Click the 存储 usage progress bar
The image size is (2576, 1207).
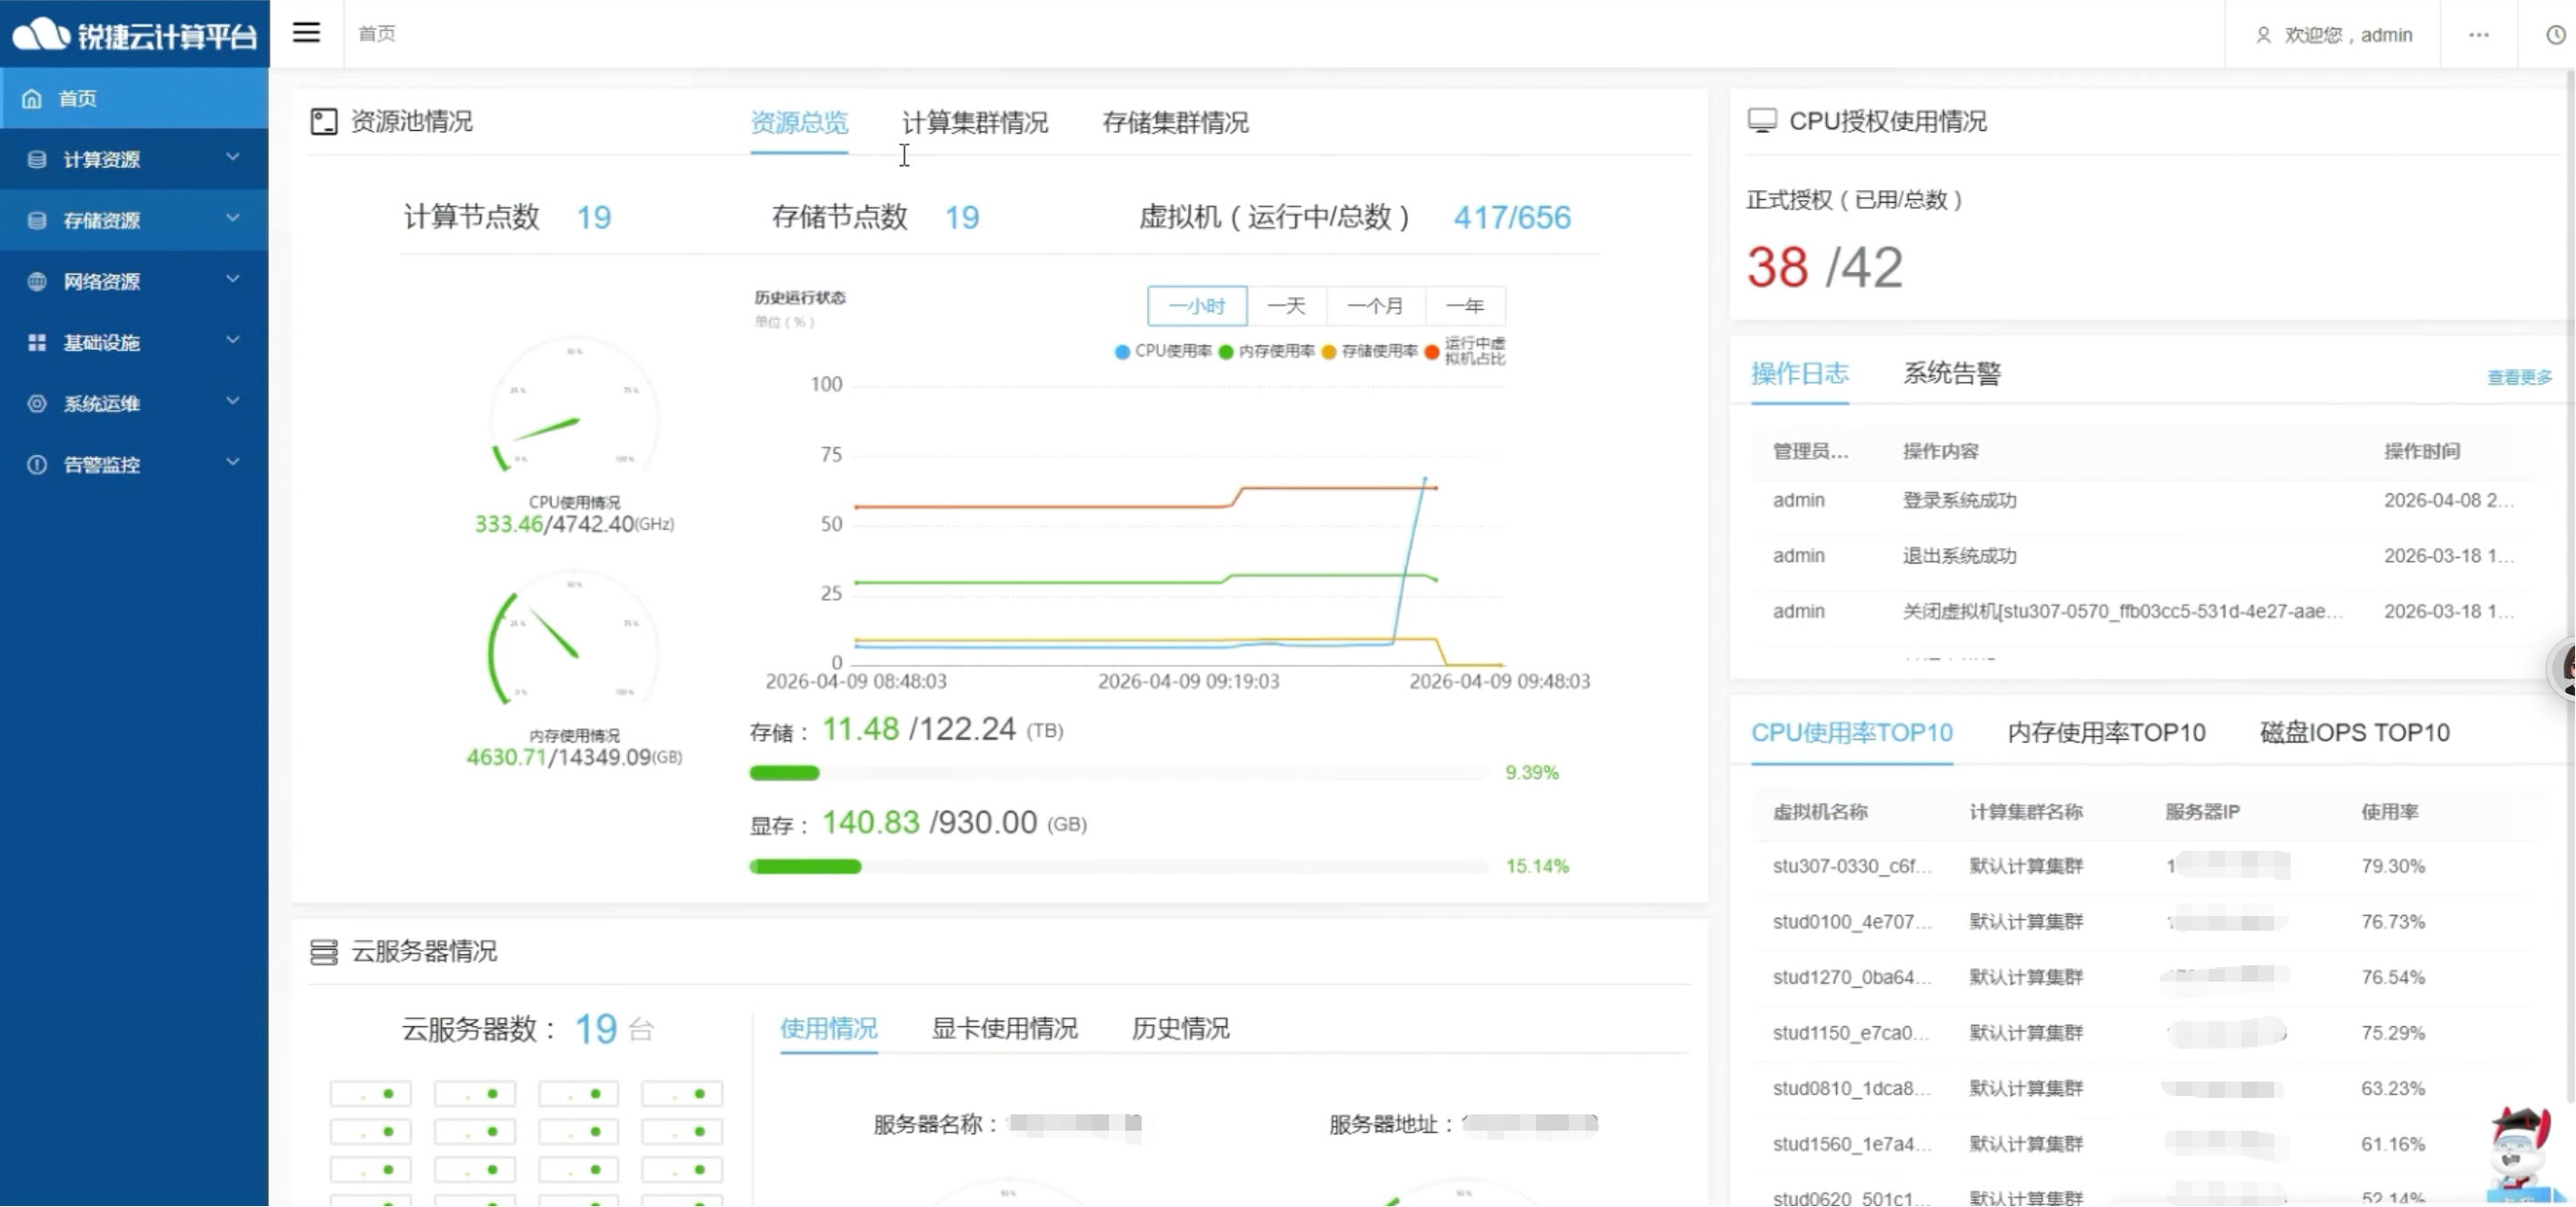pyautogui.click(x=1118, y=772)
